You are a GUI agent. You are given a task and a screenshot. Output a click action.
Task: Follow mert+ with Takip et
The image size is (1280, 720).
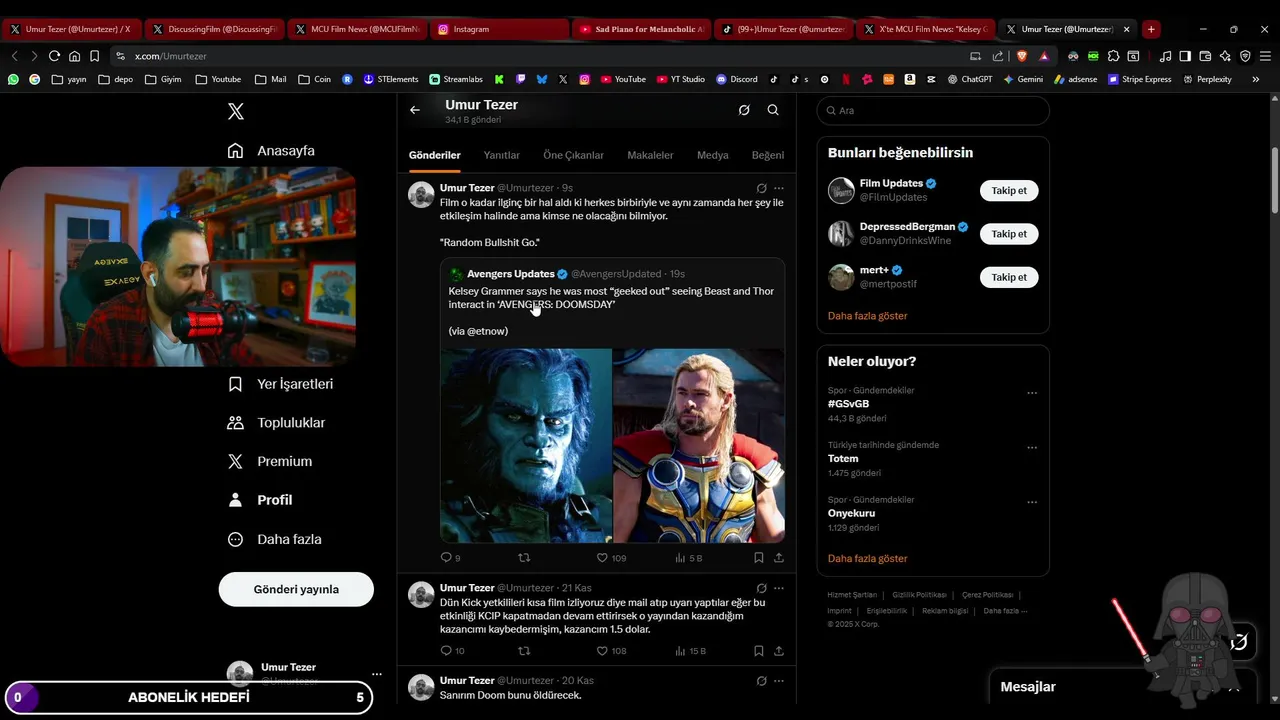(1009, 277)
